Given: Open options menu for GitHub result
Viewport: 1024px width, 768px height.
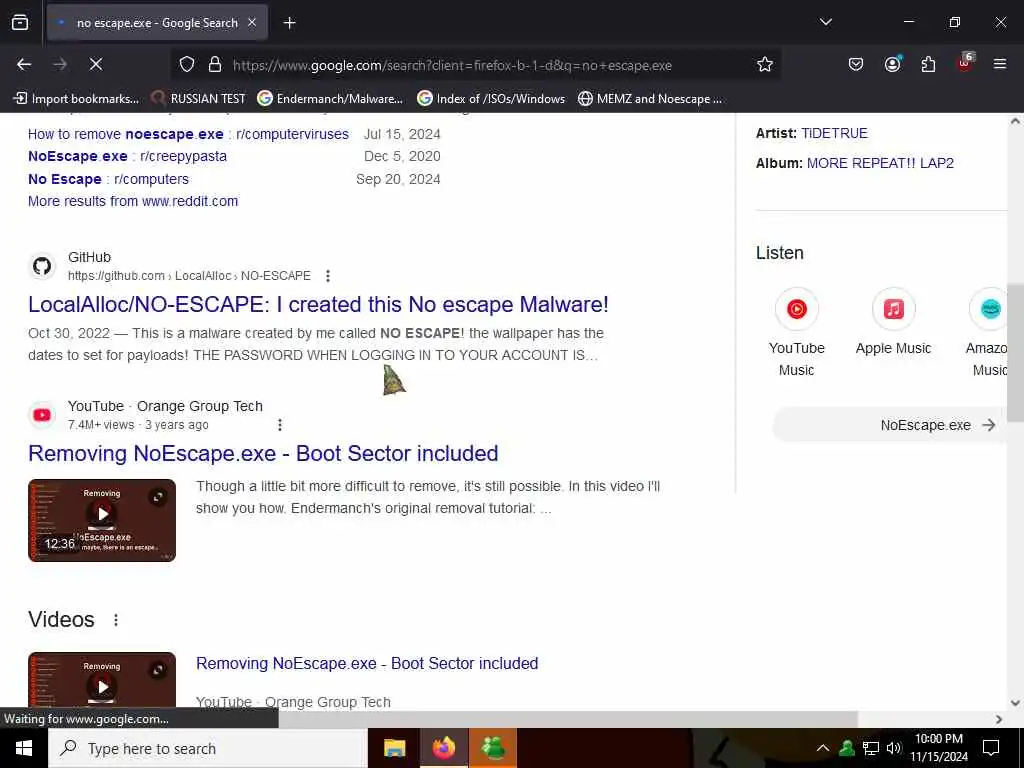Looking at the screenshot, I should pos(328,276).
